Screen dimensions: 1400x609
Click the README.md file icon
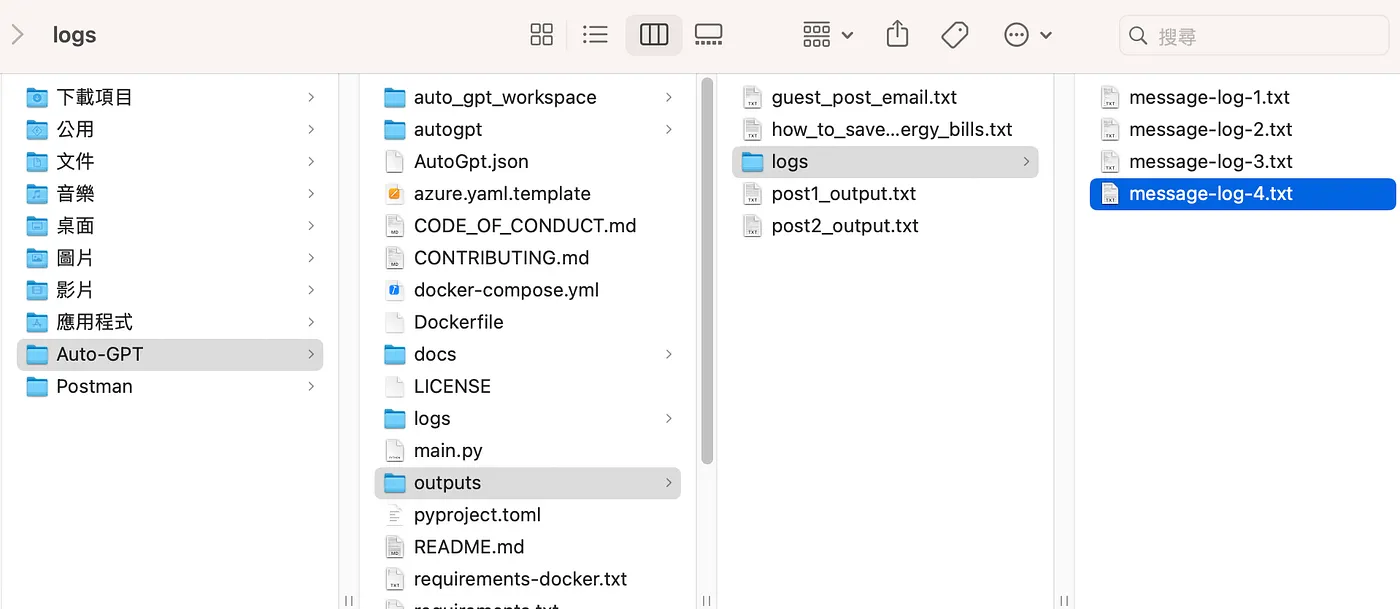[x=394, y=546]
